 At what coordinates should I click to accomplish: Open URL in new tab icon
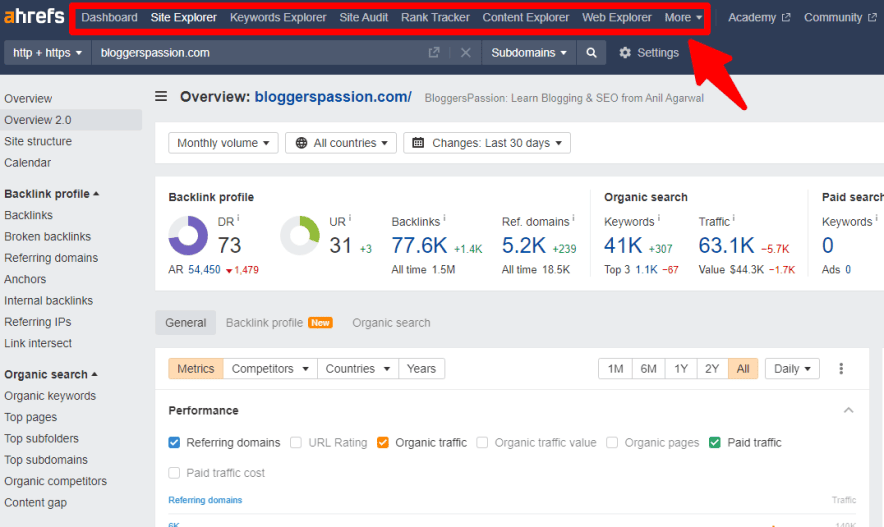coord(434,52)
